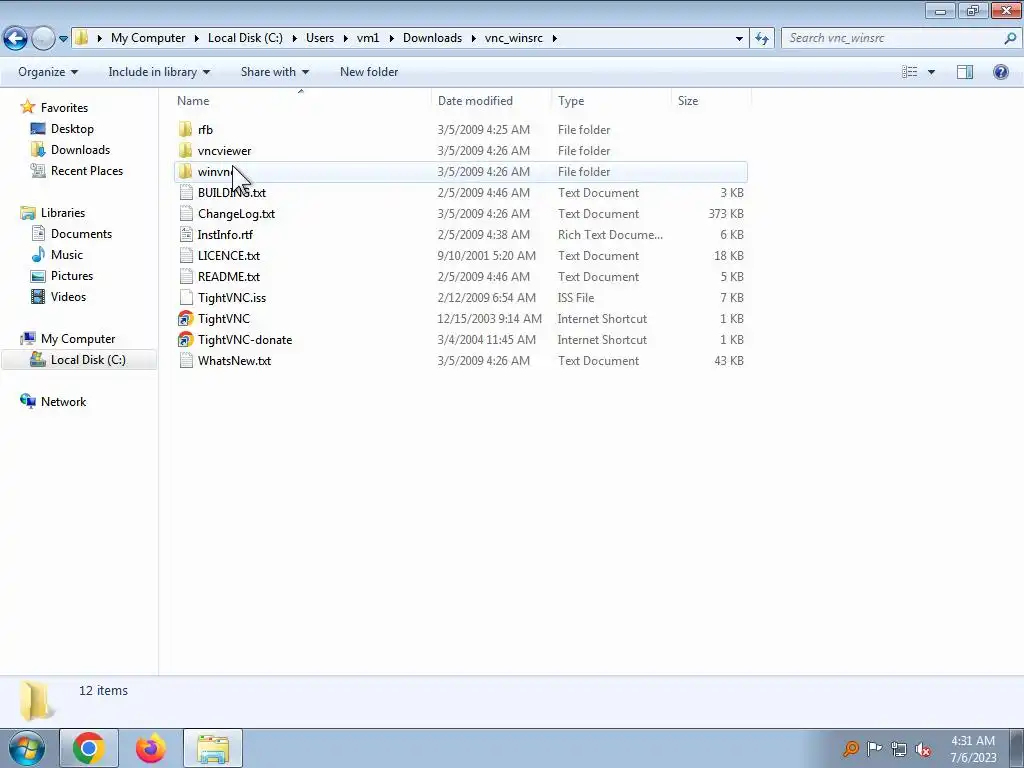The image size is (1024, 768).
Task: Click the Back navigation arrow button
Action: (16, 38)
